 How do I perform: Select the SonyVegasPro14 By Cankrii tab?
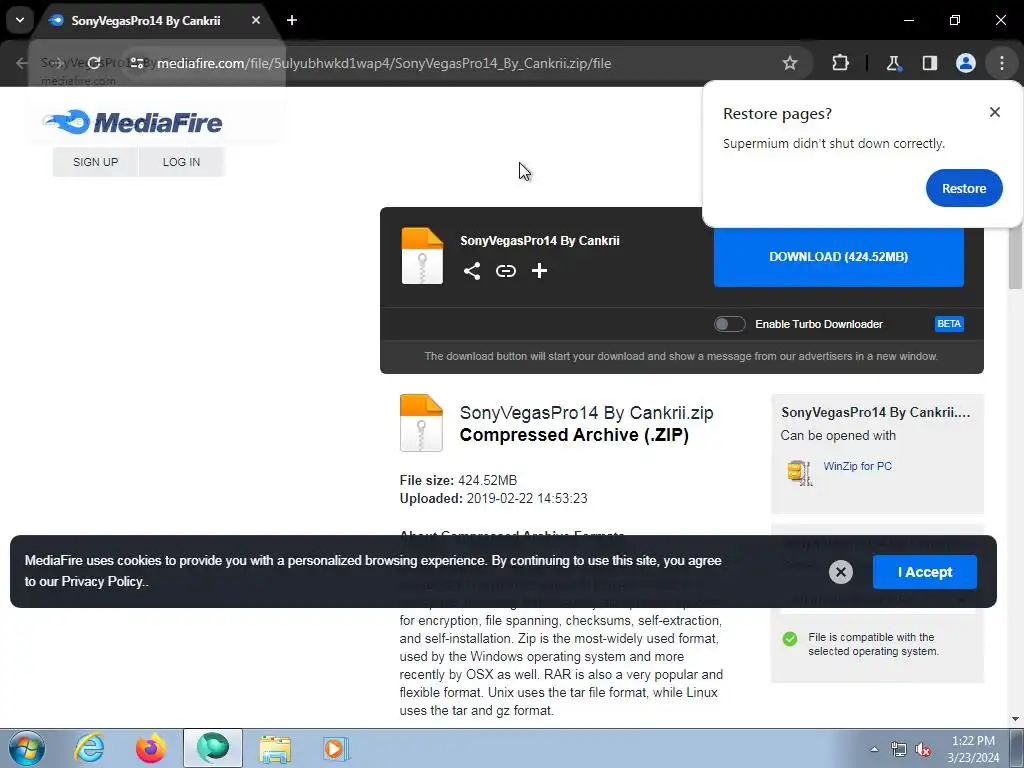tap(146, 20)
